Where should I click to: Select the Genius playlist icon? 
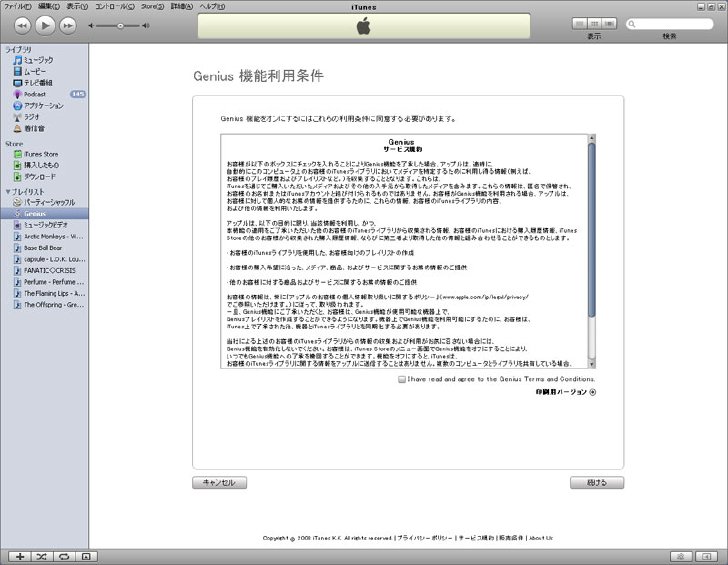pyautogui.click(x=18, y=214)
